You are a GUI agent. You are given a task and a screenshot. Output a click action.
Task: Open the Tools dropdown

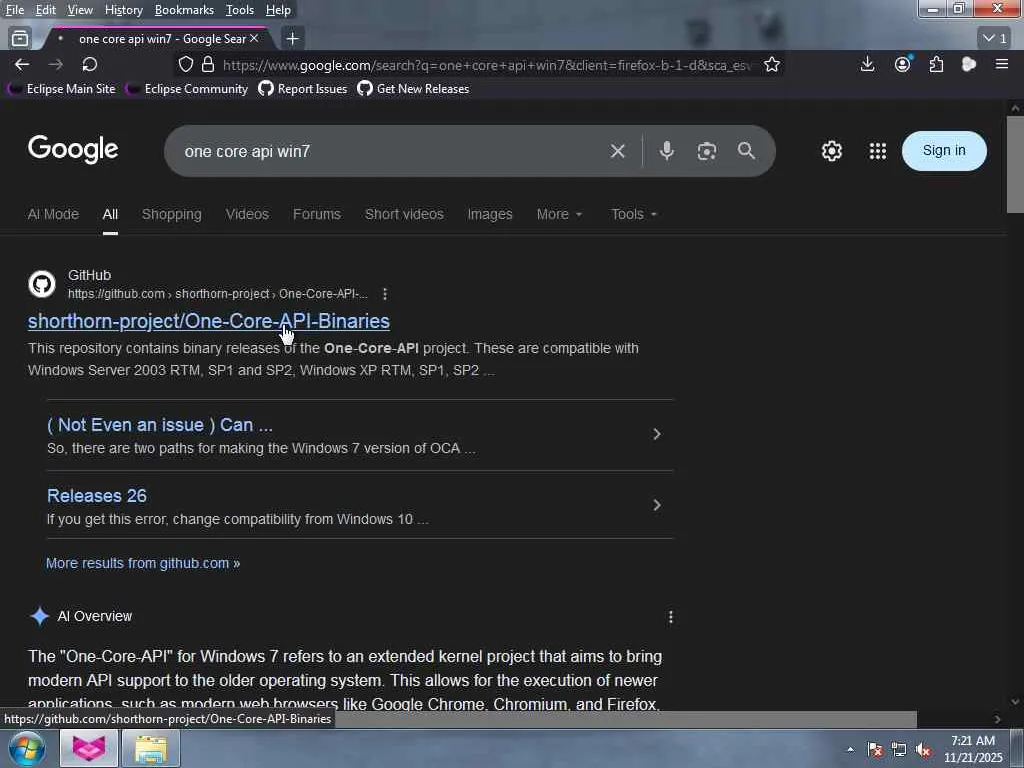tap(633, 214)
